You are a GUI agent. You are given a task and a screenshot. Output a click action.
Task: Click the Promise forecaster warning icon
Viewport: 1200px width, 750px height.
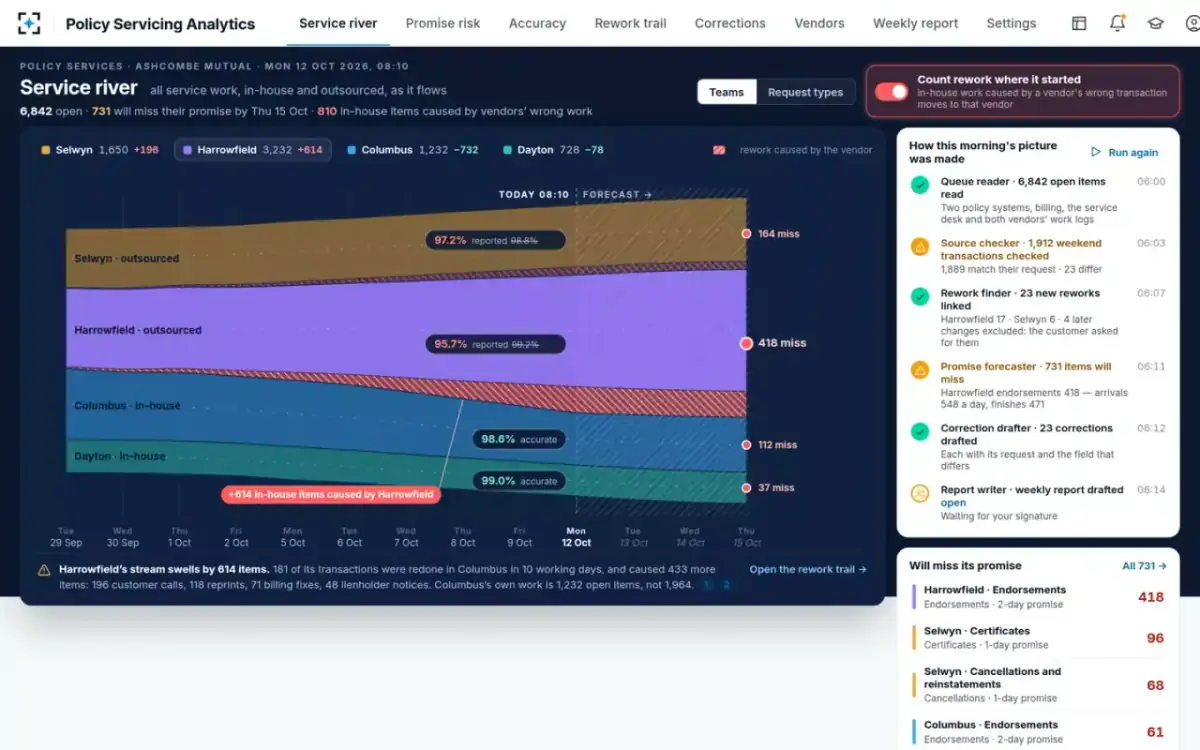pos(919,370)
